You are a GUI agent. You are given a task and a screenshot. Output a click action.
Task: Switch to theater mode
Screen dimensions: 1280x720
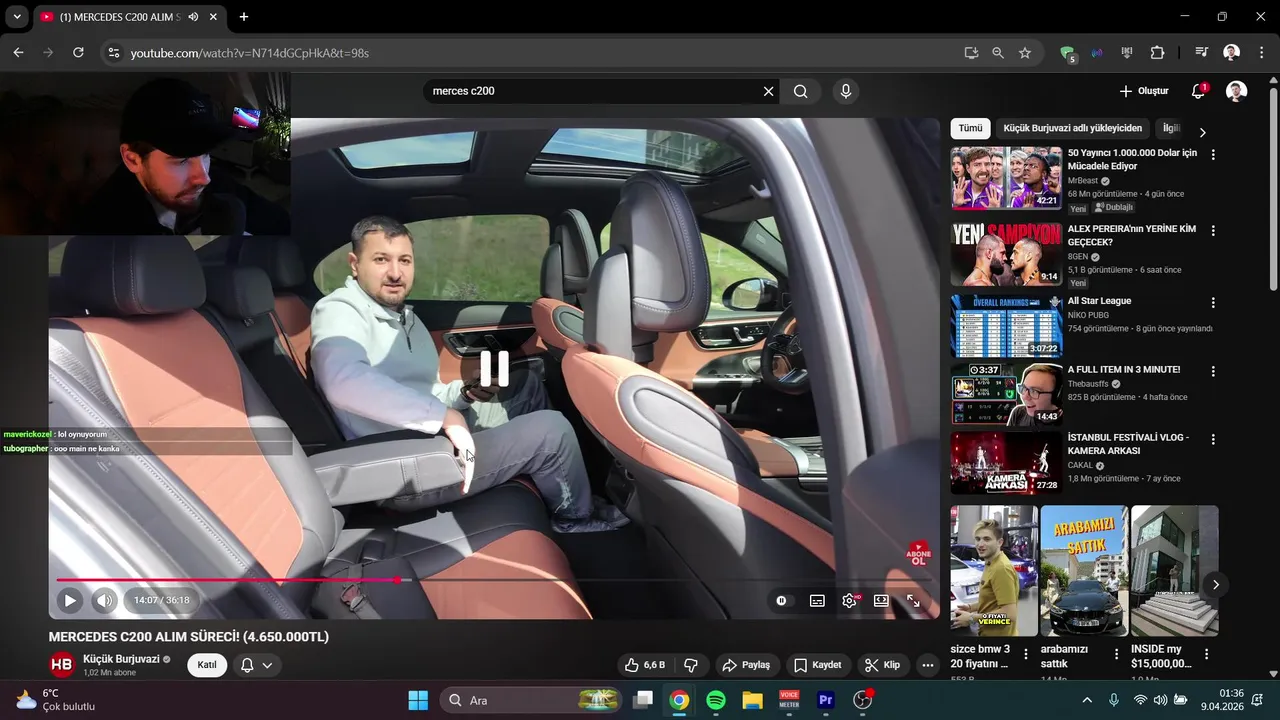tap(881, 601)
